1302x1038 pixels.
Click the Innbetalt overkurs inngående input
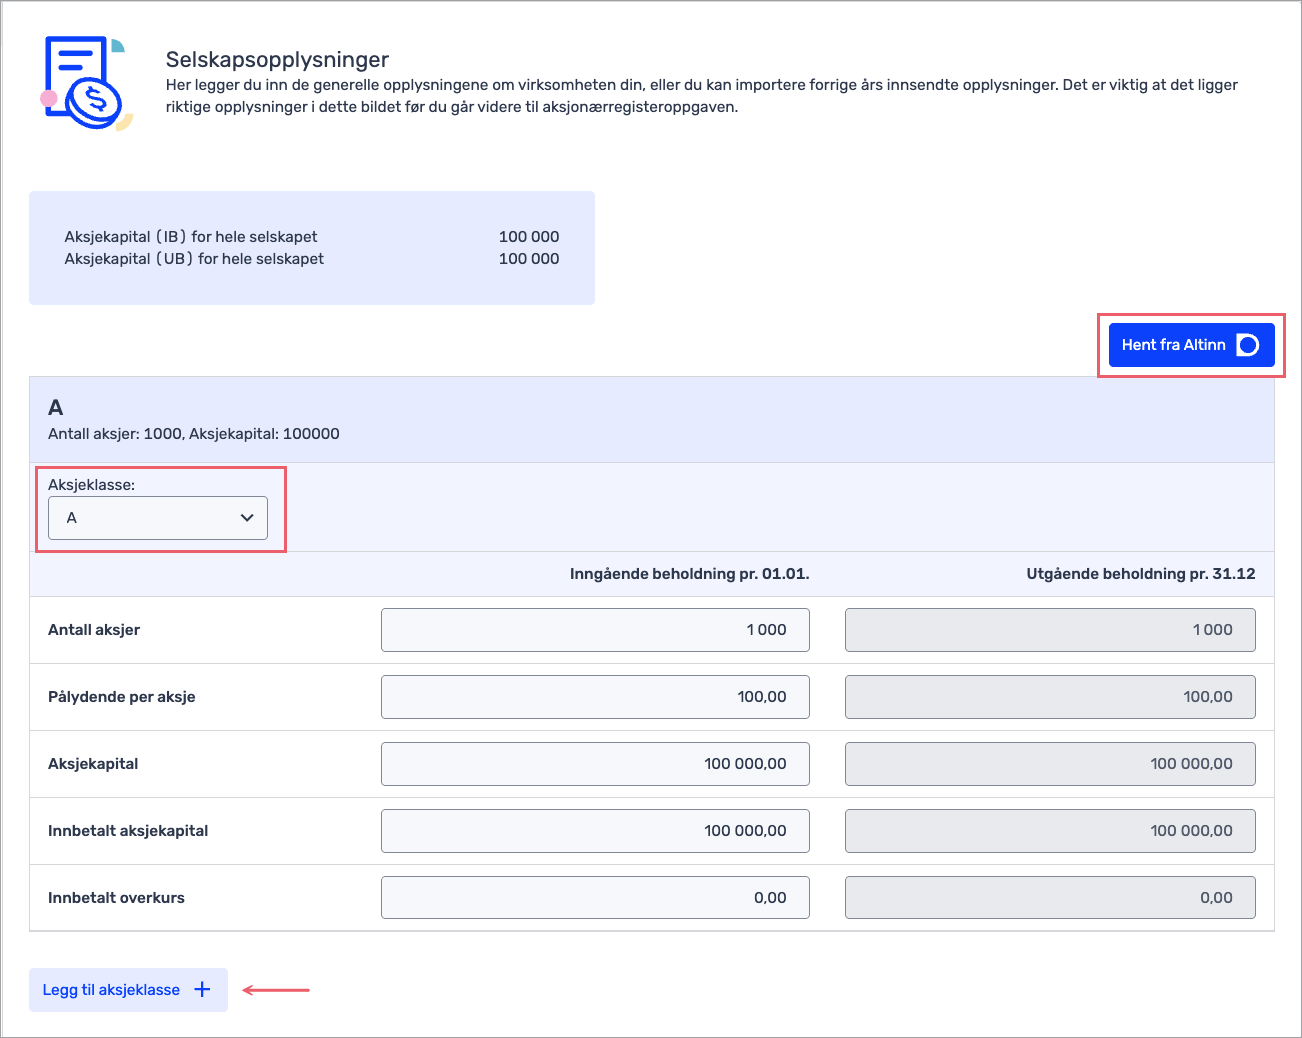tap(595, 898)
